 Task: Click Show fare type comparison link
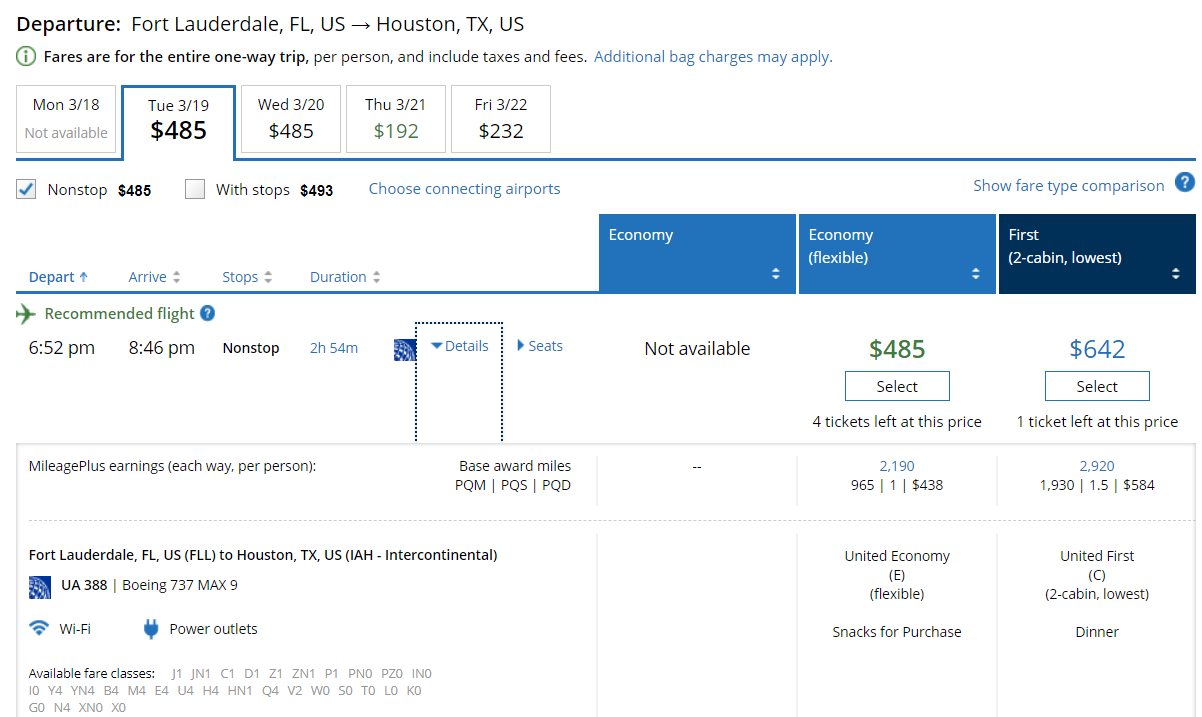[x=1069, y=186]
